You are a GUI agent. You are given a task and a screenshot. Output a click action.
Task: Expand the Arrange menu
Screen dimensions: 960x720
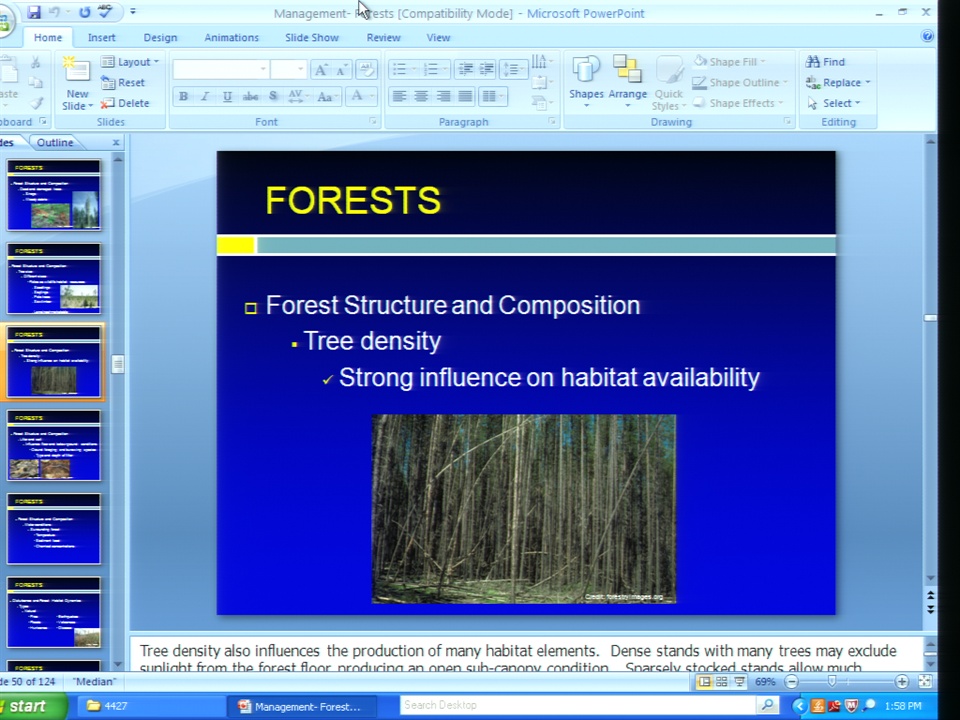click(628, 81)
